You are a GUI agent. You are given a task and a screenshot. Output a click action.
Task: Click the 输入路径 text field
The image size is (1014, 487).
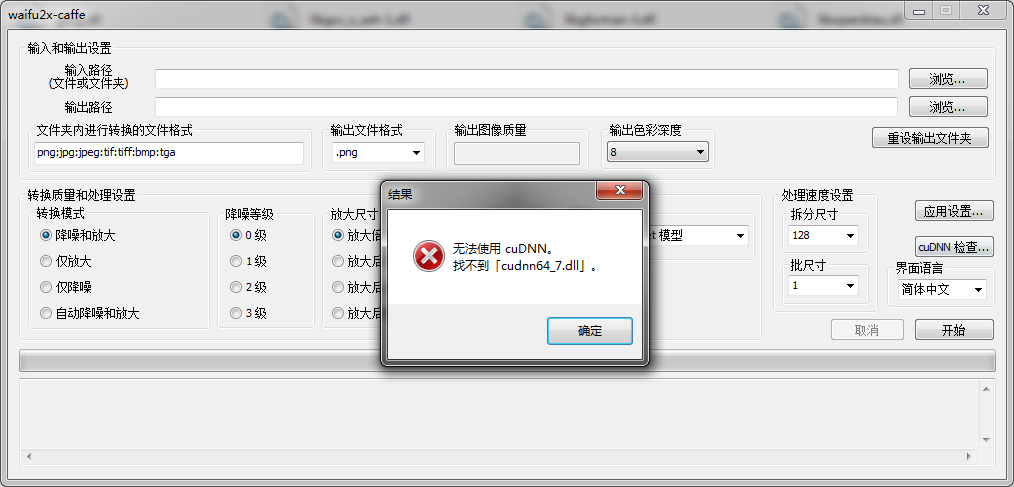click(527, 79)
